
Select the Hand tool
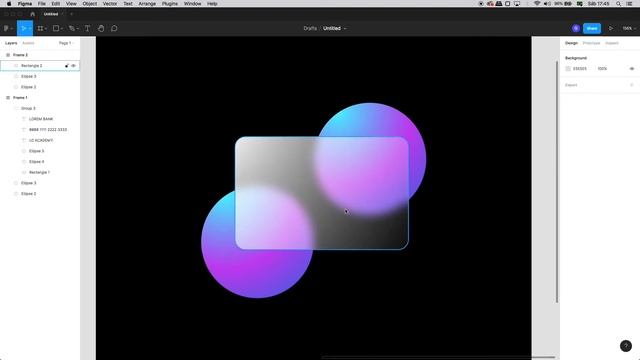pos(101,29)
